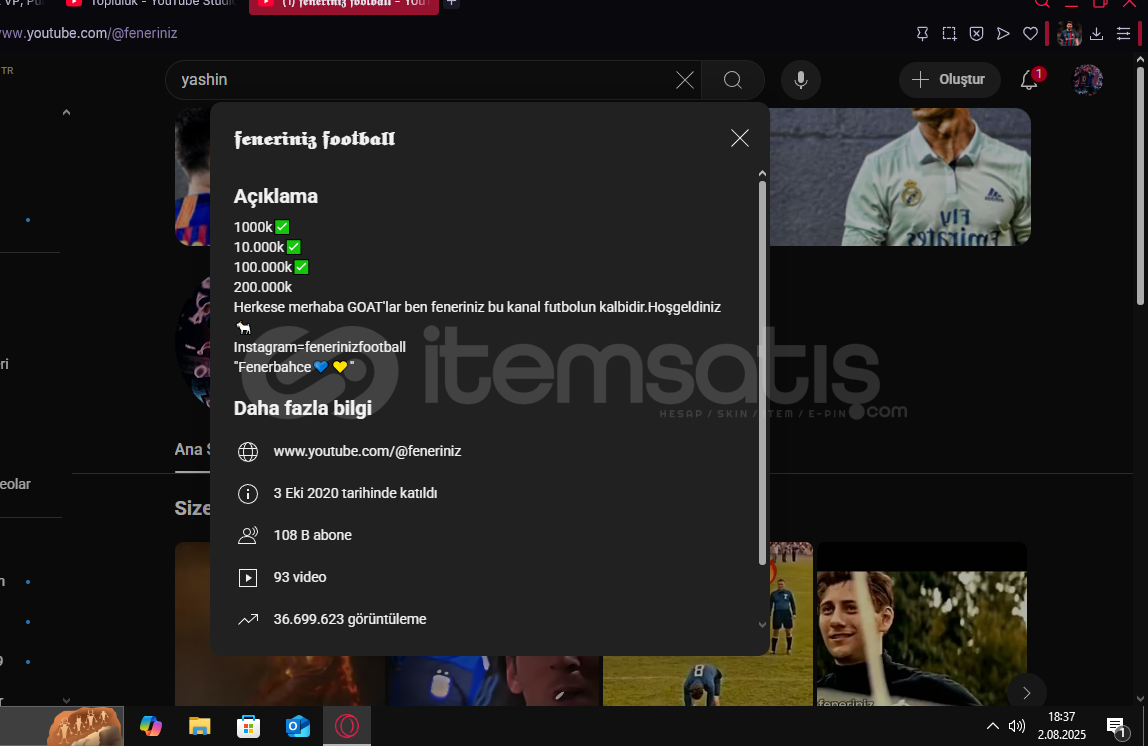Collapse the sidebar section with up chevron
The width and height of the screenshot is (1148, 746).
tap(66, 113)
